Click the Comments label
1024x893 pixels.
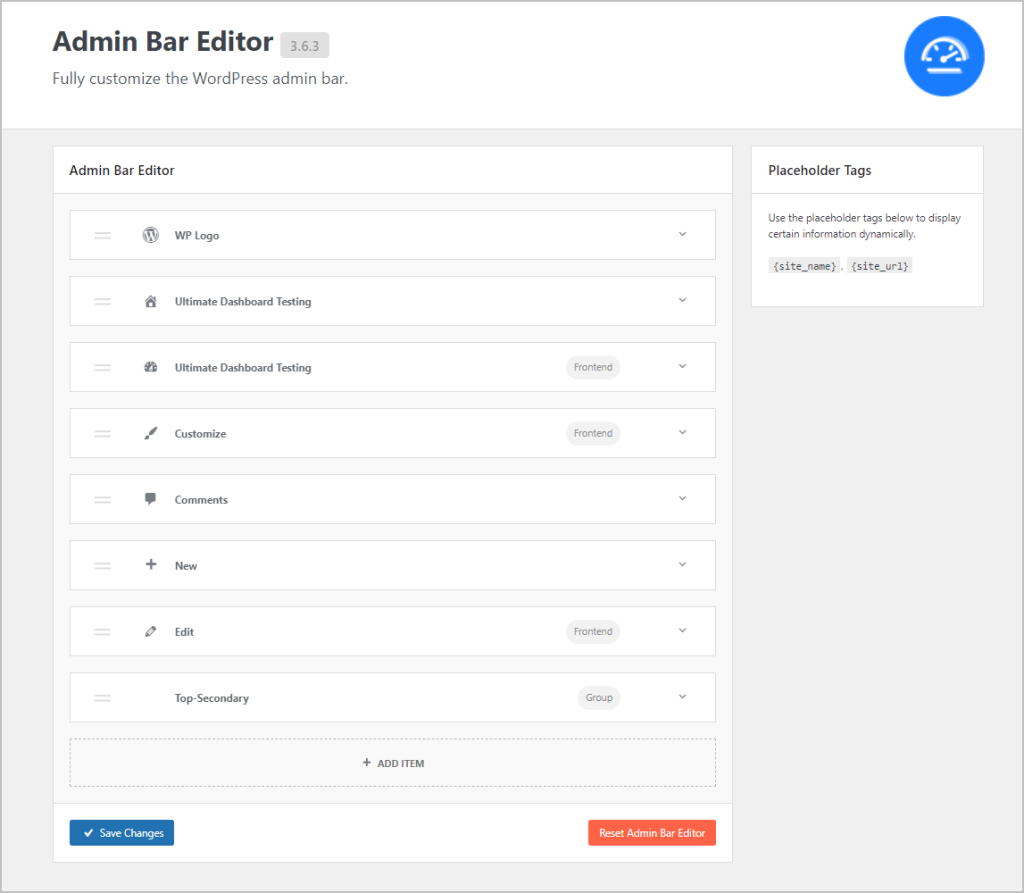pyautogui.click(x=201, y=500)
